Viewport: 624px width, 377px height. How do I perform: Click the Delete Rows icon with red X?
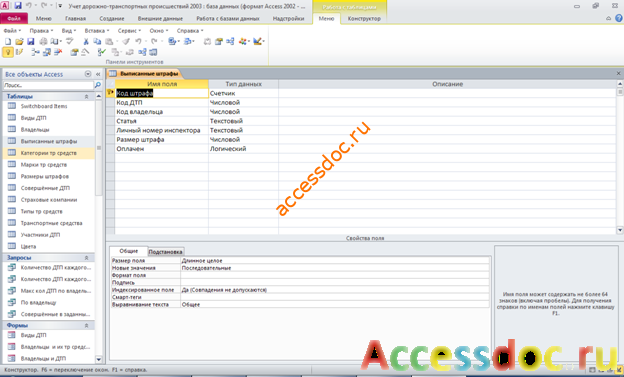tap(58, 52)
